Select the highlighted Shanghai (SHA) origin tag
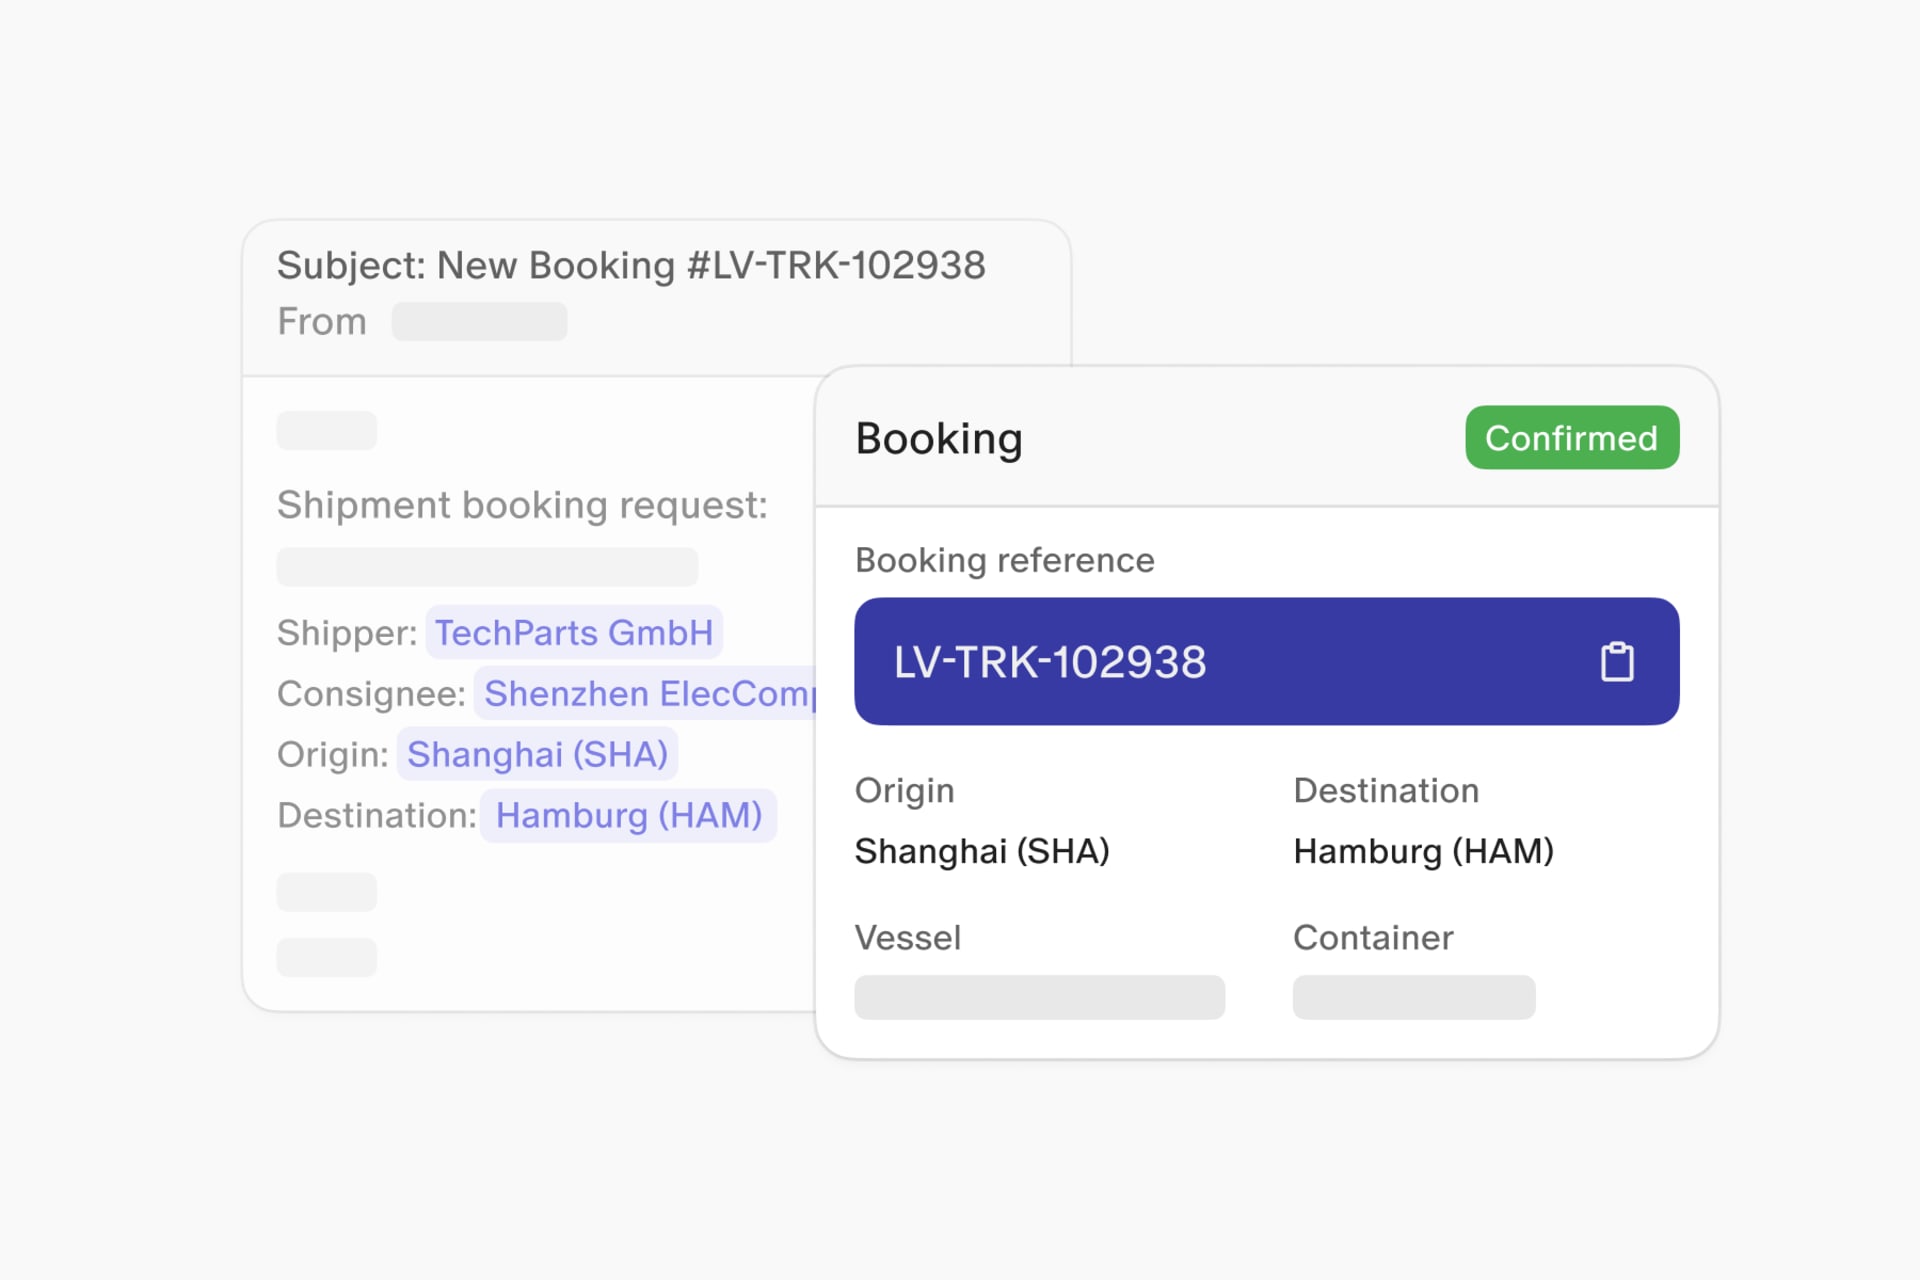The height and width of the screenshot is (1280, 1920). tap(537, 755)
